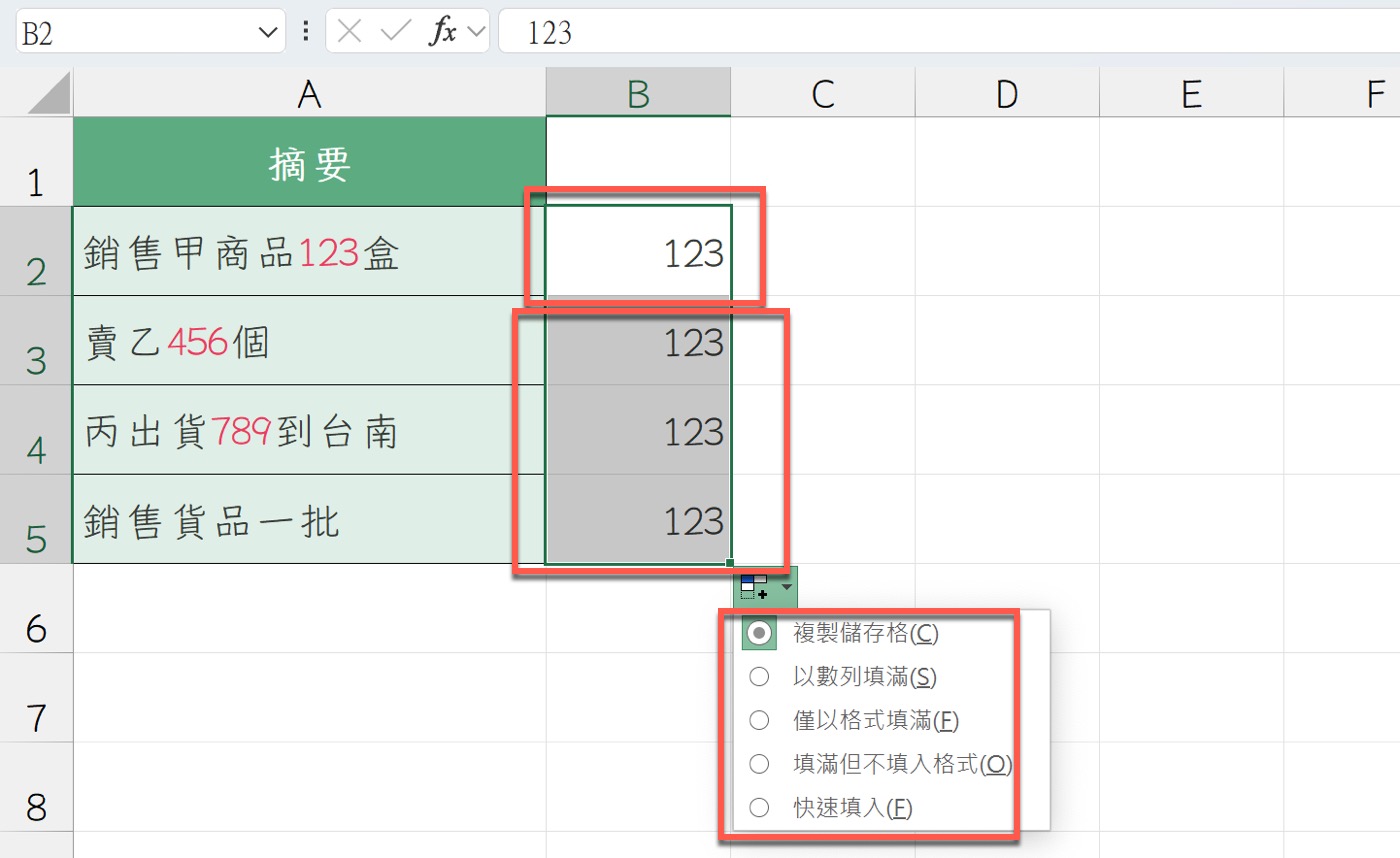The width and height of the screenshot is (1400, 858).
Task: Click cell B2 with value 123
Action: tap(638, 251)
